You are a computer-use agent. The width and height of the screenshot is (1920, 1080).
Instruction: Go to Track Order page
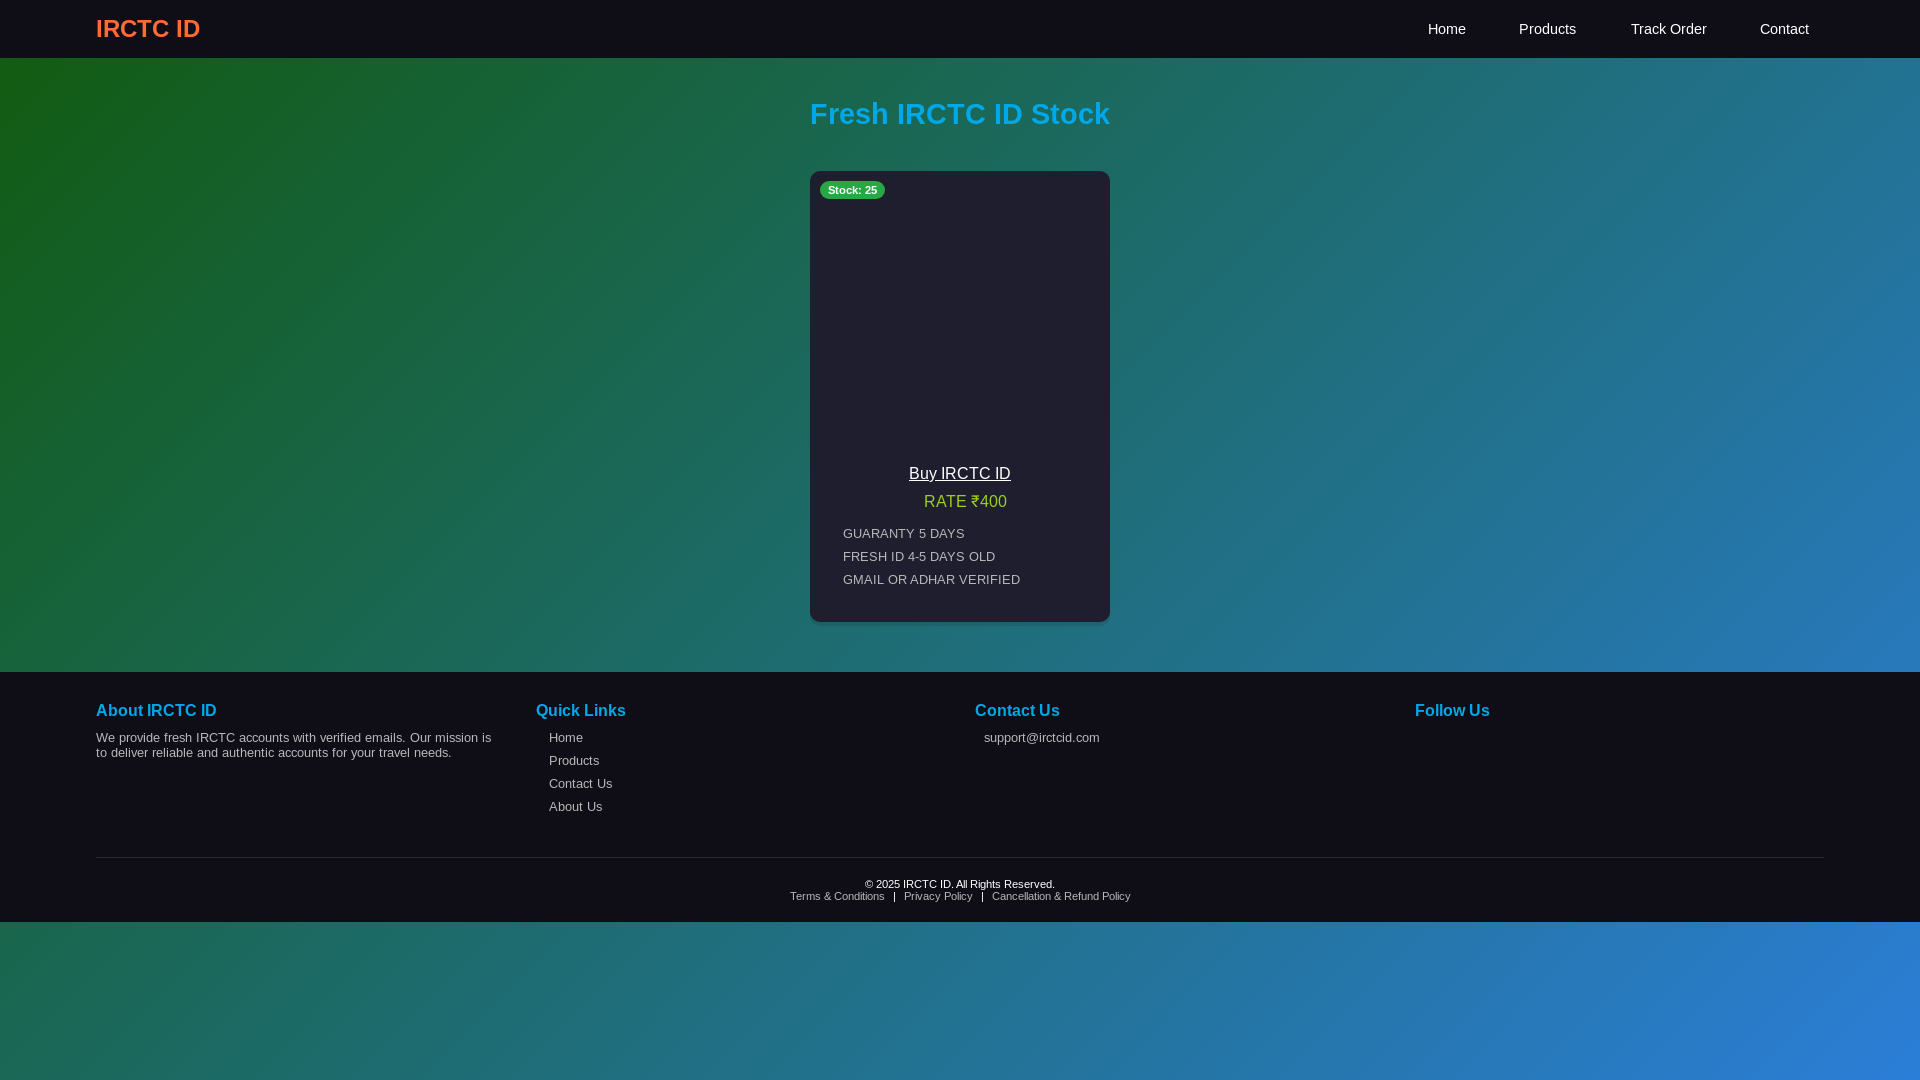[x=1668, y=29]
